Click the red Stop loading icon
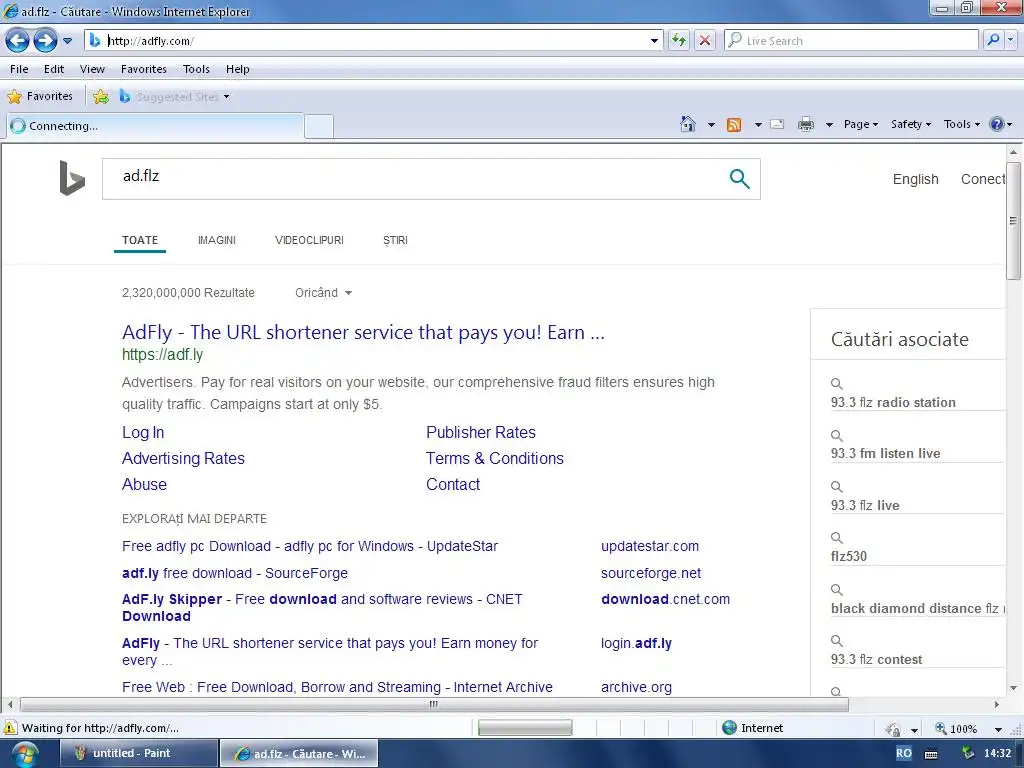Viewport: 1024px width, 768px height. click(705, 40)
